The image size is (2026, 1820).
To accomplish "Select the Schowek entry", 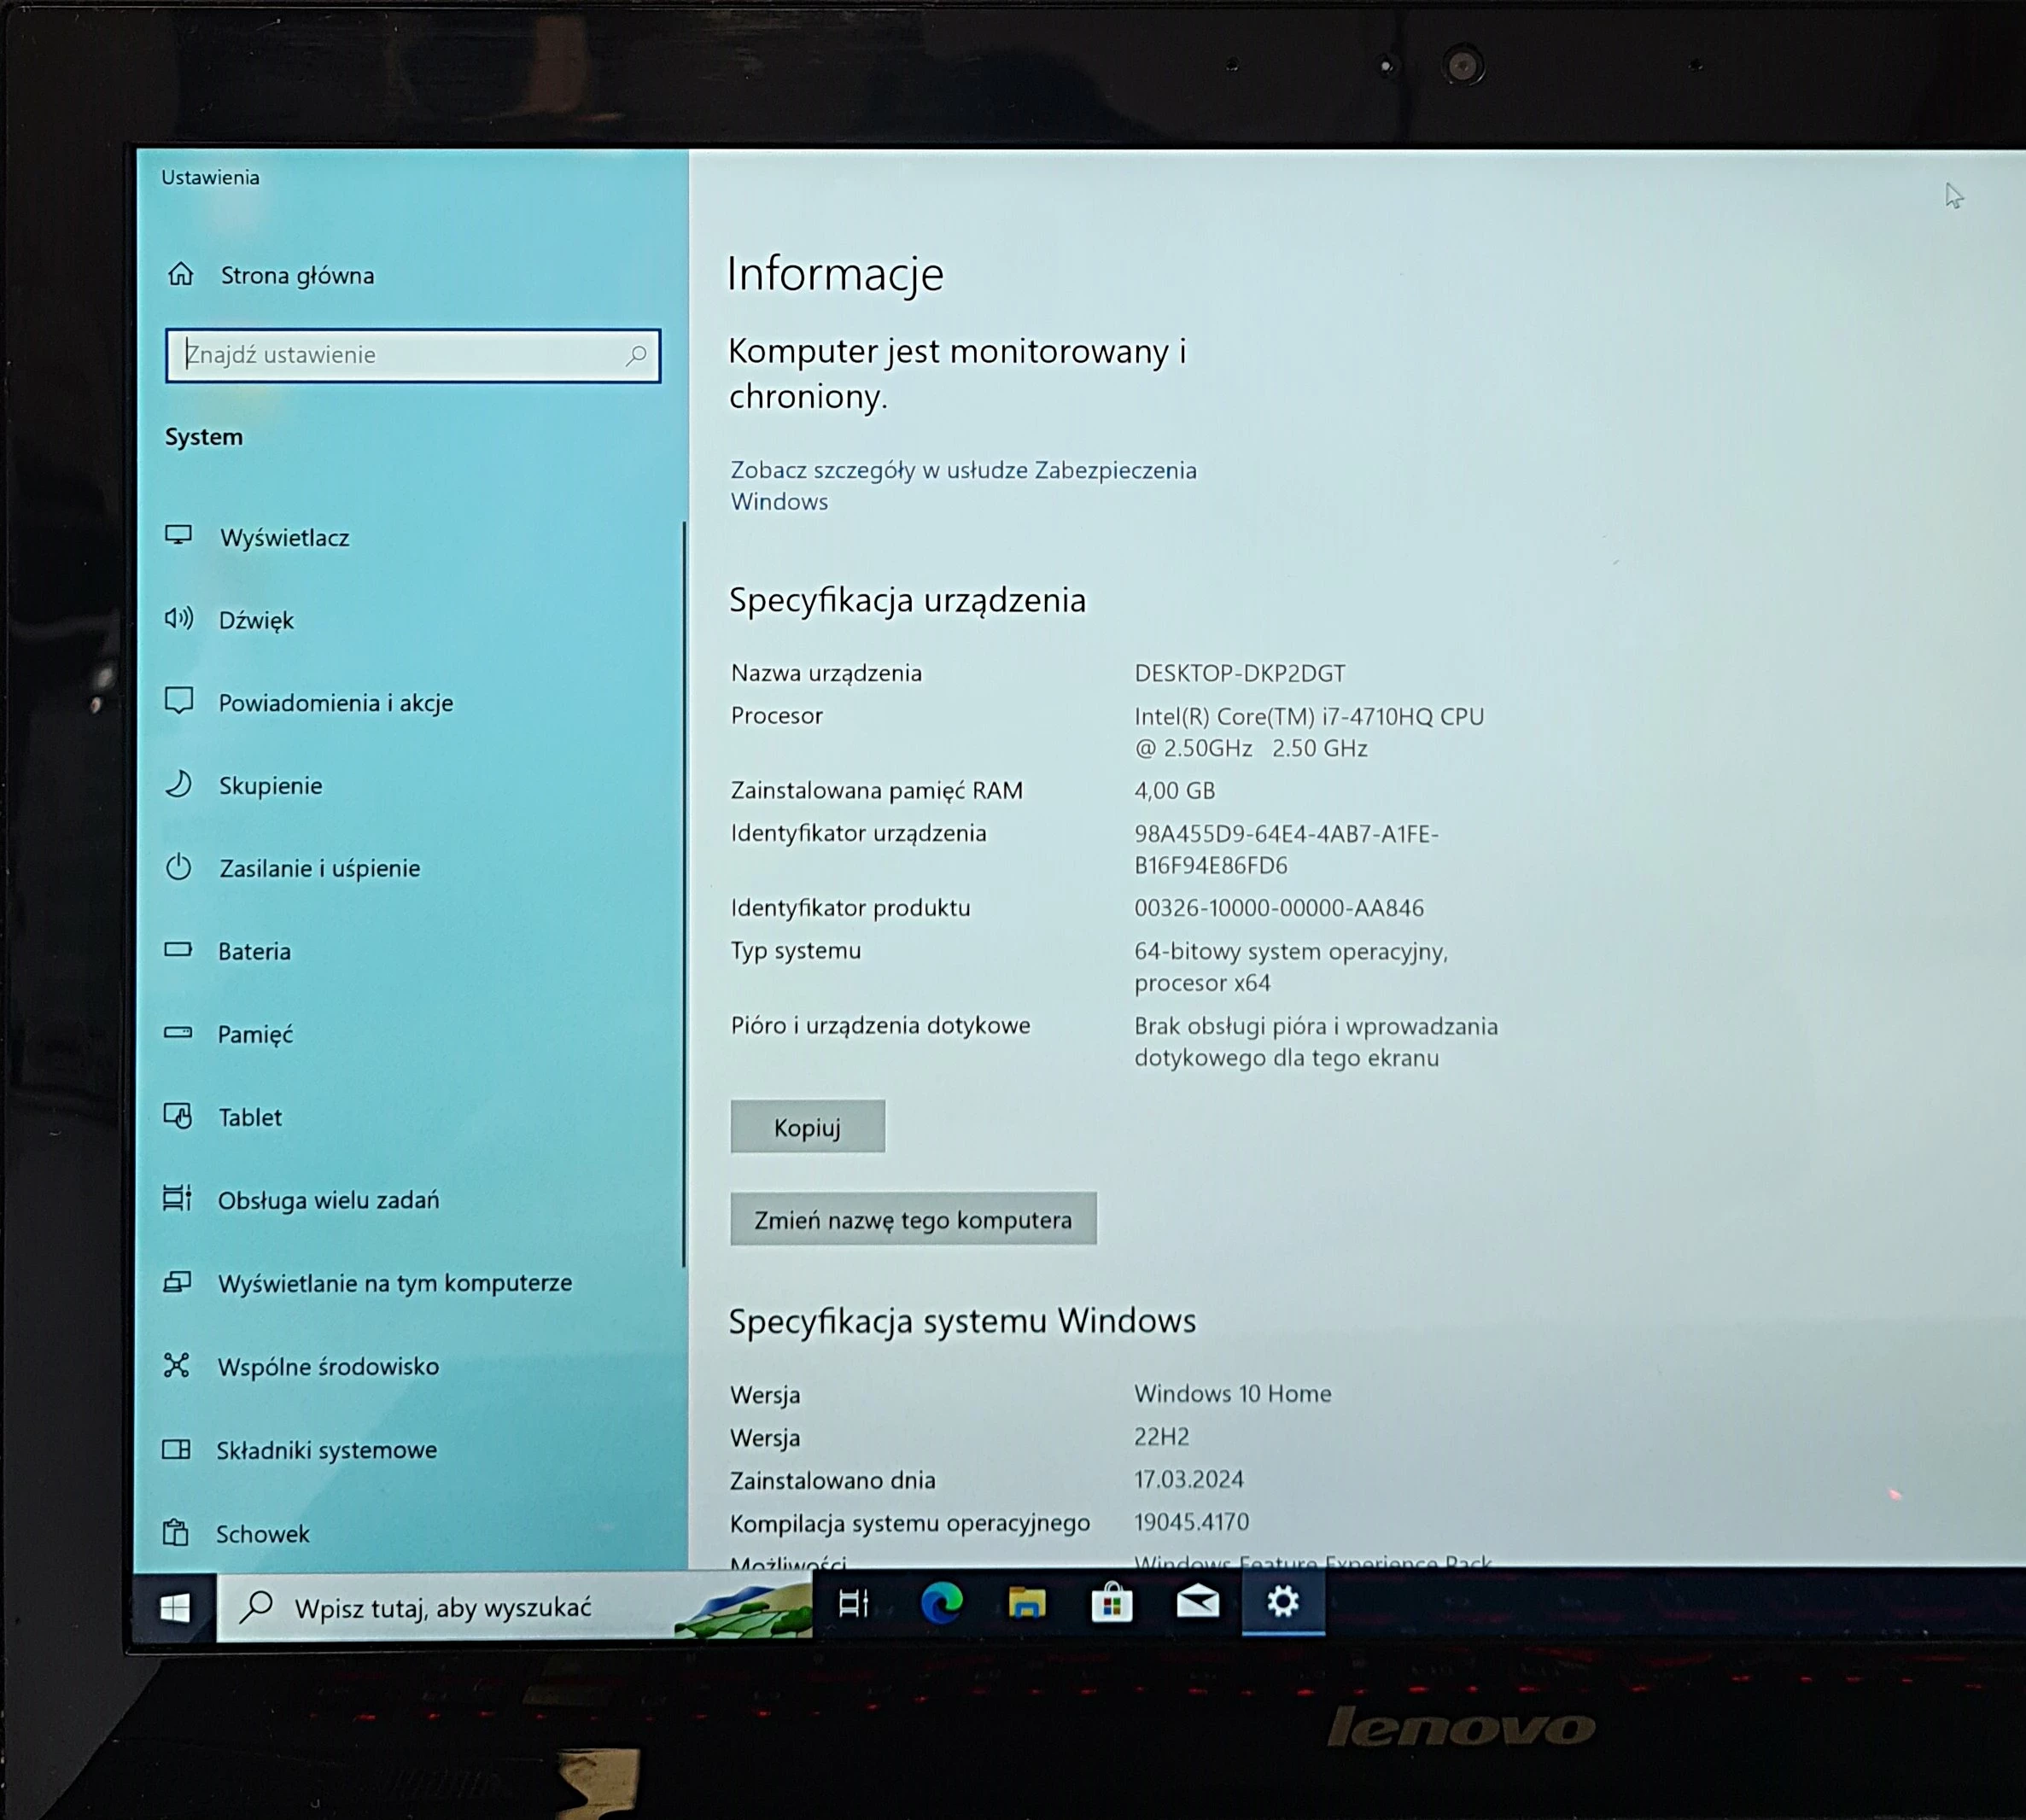I will pos(263,1533).
